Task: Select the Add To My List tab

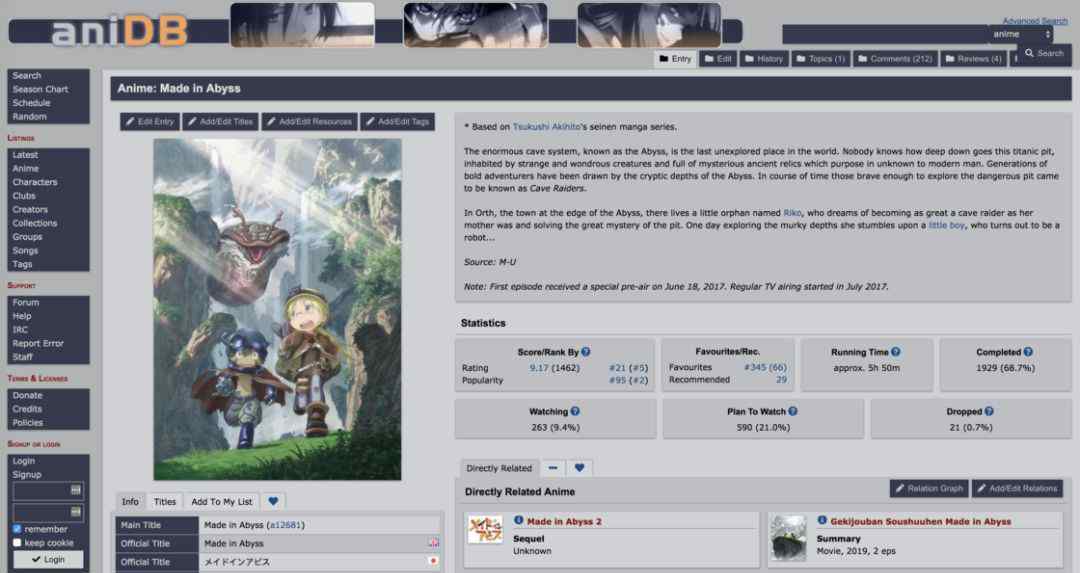Action: click(x=222, y=501)
